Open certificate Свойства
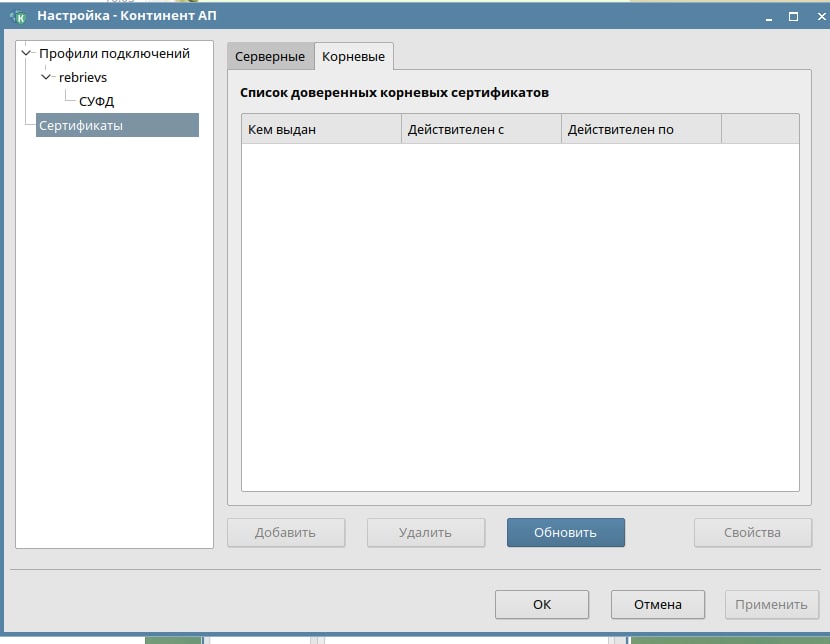This screenshot has width=830, height=644. click(753, 532)
